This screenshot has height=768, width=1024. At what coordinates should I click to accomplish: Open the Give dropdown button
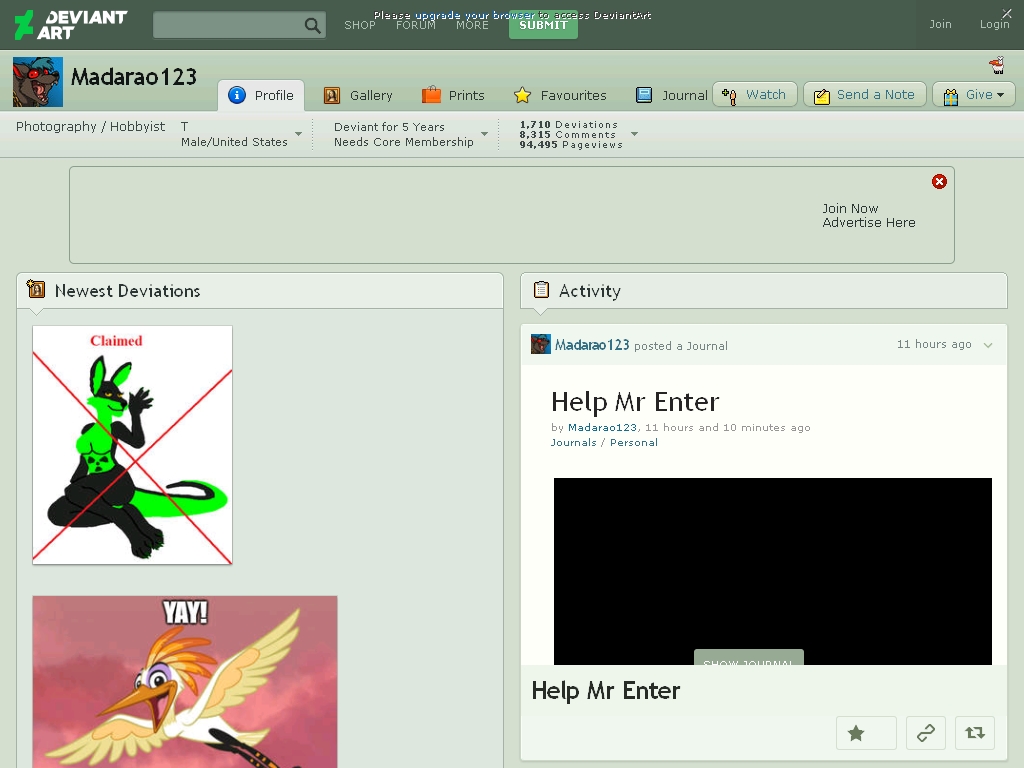974,95
